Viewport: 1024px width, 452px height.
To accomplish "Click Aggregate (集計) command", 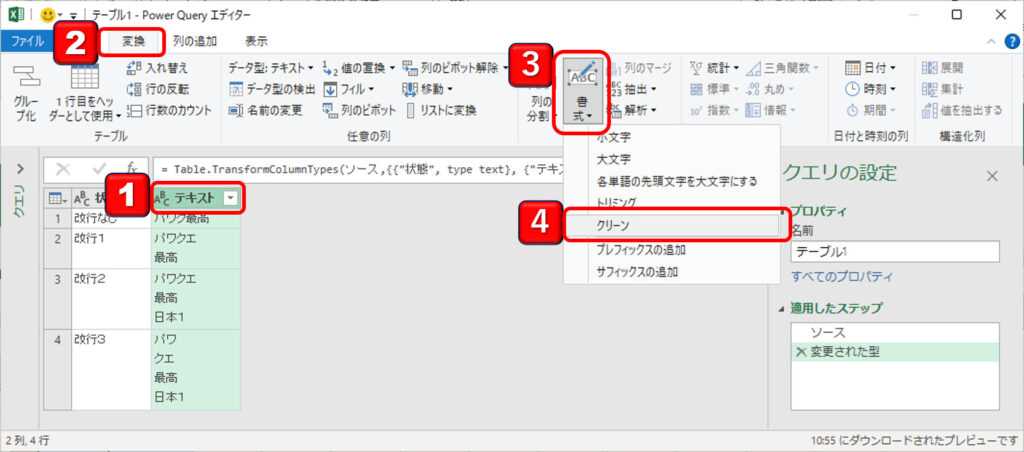I will (x=942, y=89).
